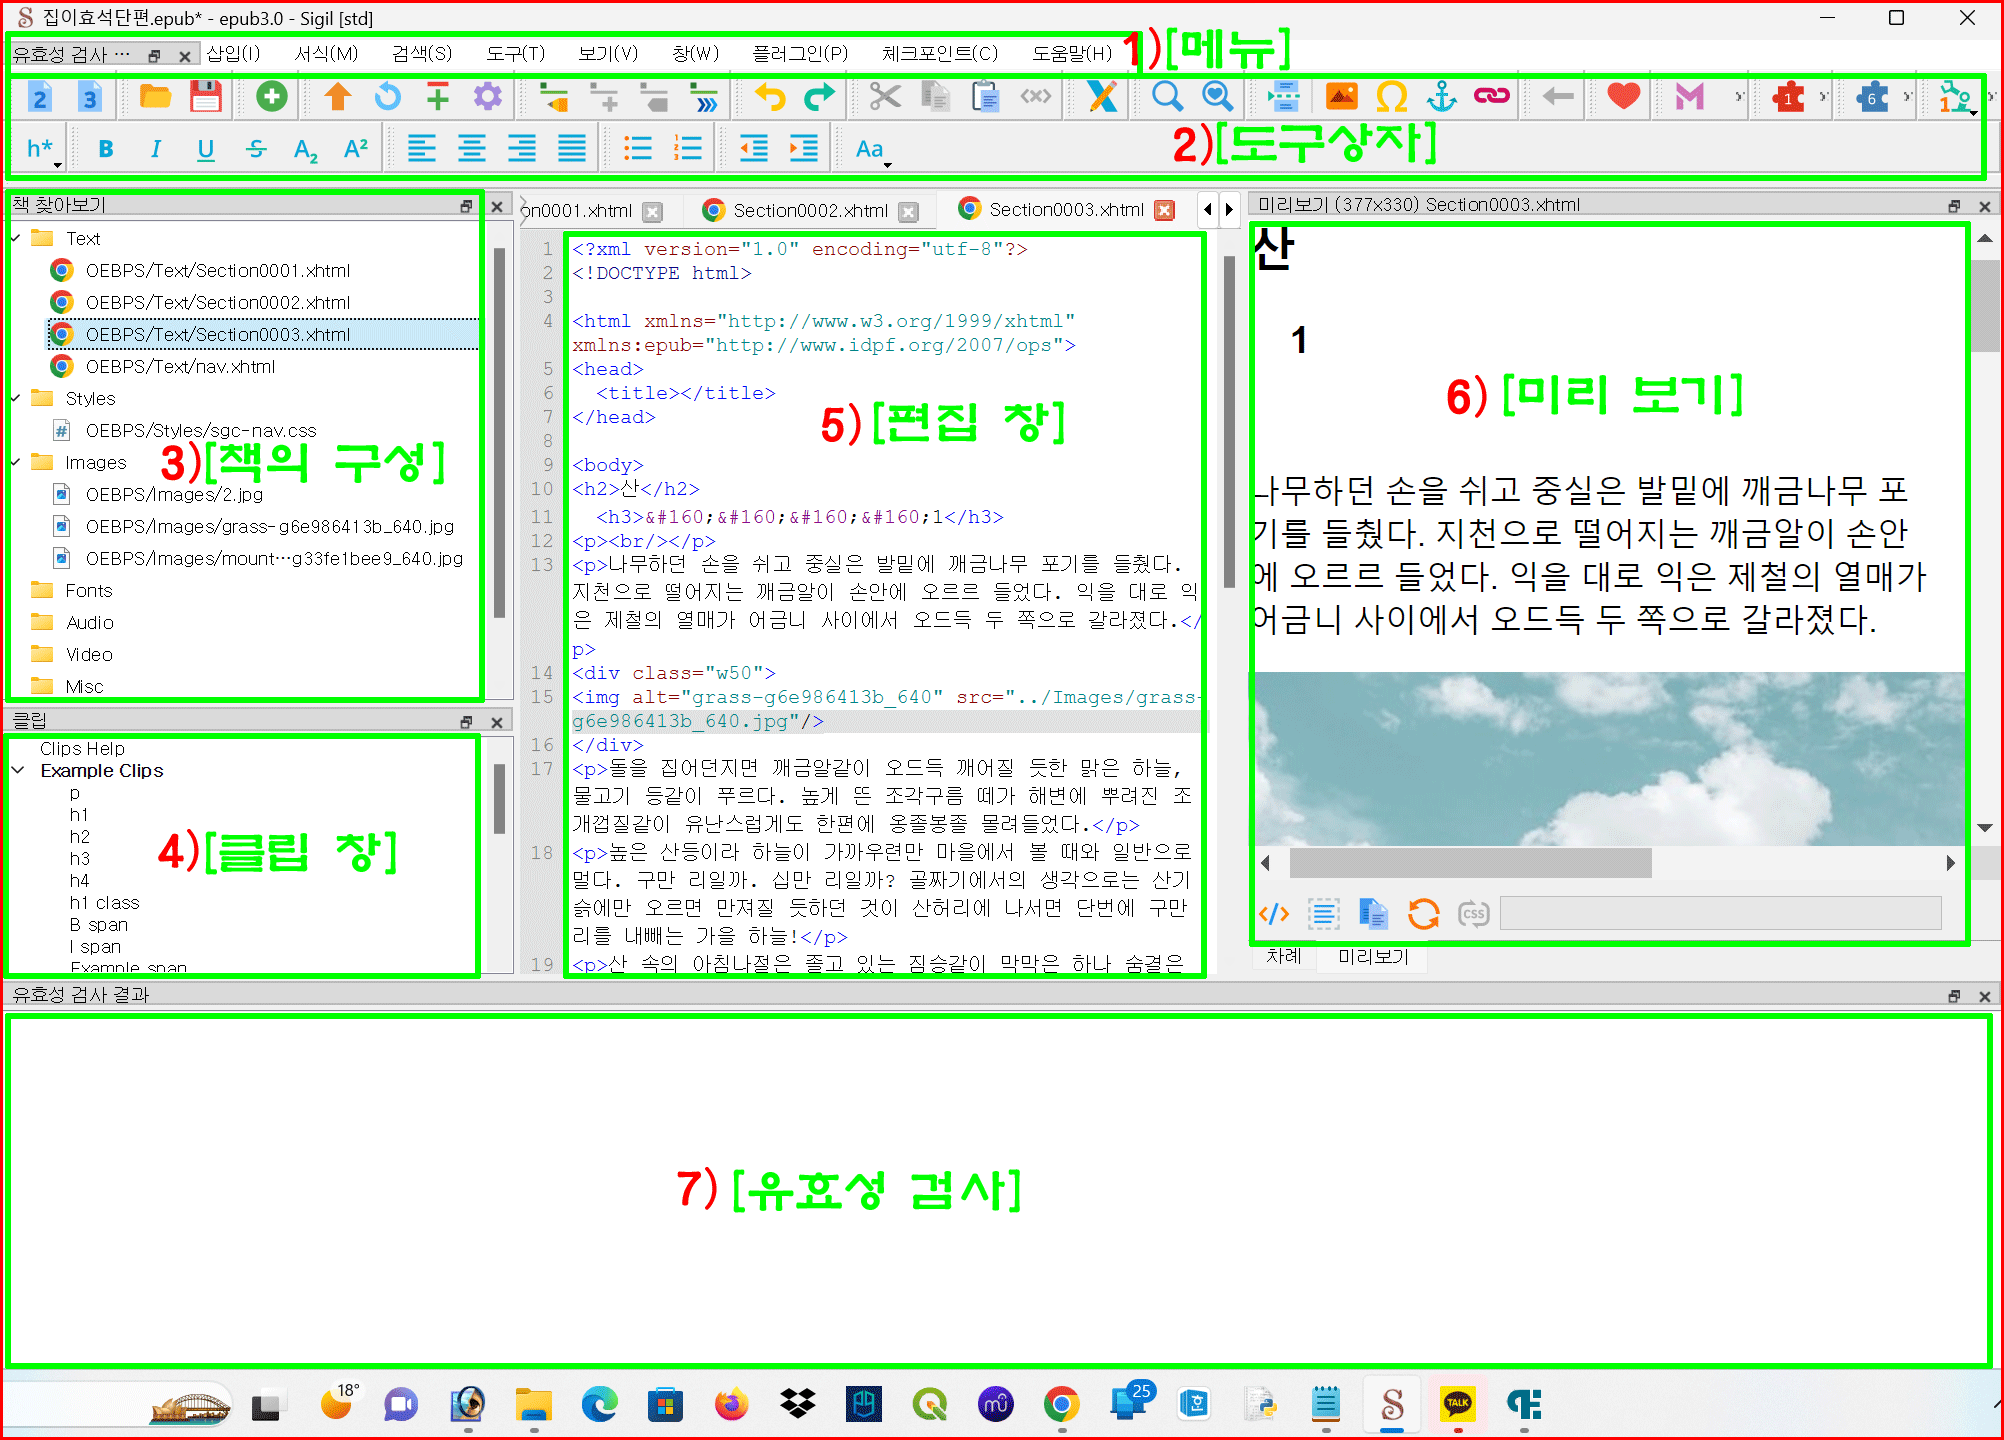Toggle underline formatting button
The width and height of the screenshot is (2004, 1440).
[205, 149]
